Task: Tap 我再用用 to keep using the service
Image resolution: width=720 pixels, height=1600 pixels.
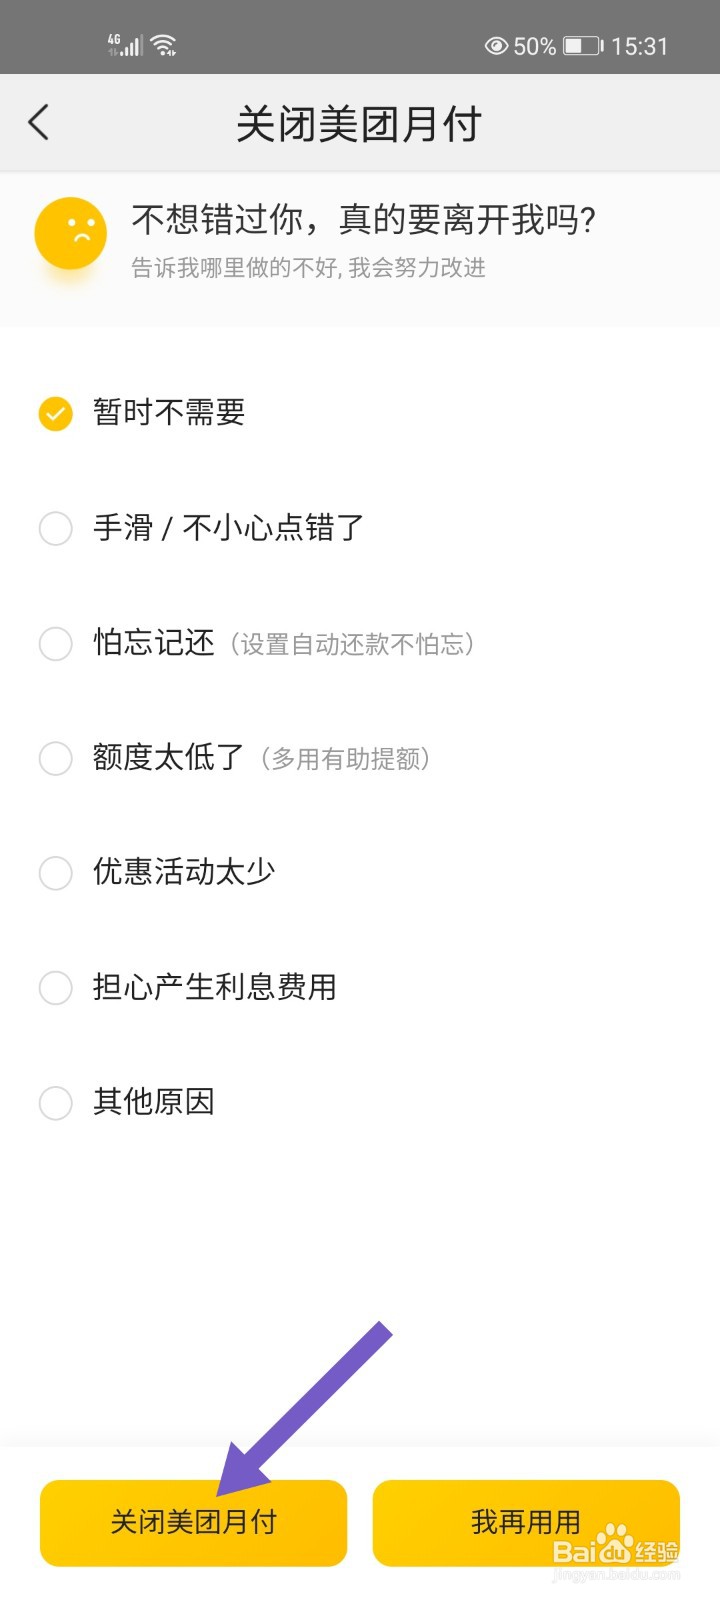Action: click(526, 1522)
